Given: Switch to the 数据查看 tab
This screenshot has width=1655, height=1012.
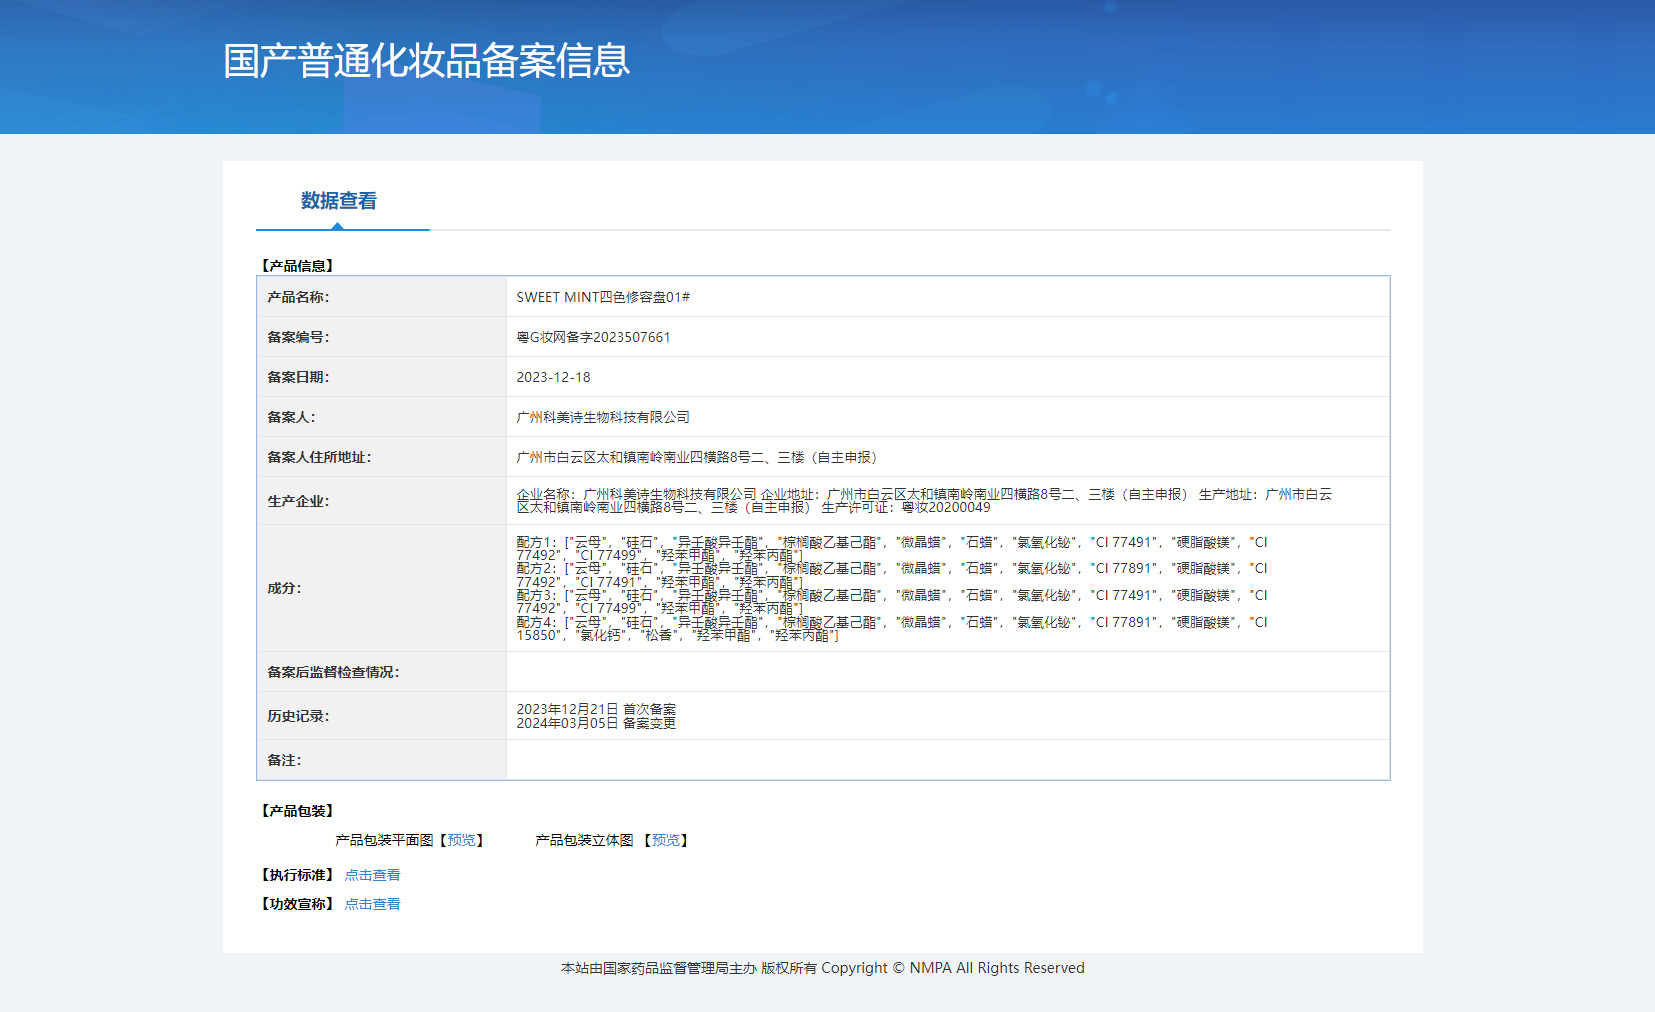Looking at the screenshot, I should click(339, 201).
